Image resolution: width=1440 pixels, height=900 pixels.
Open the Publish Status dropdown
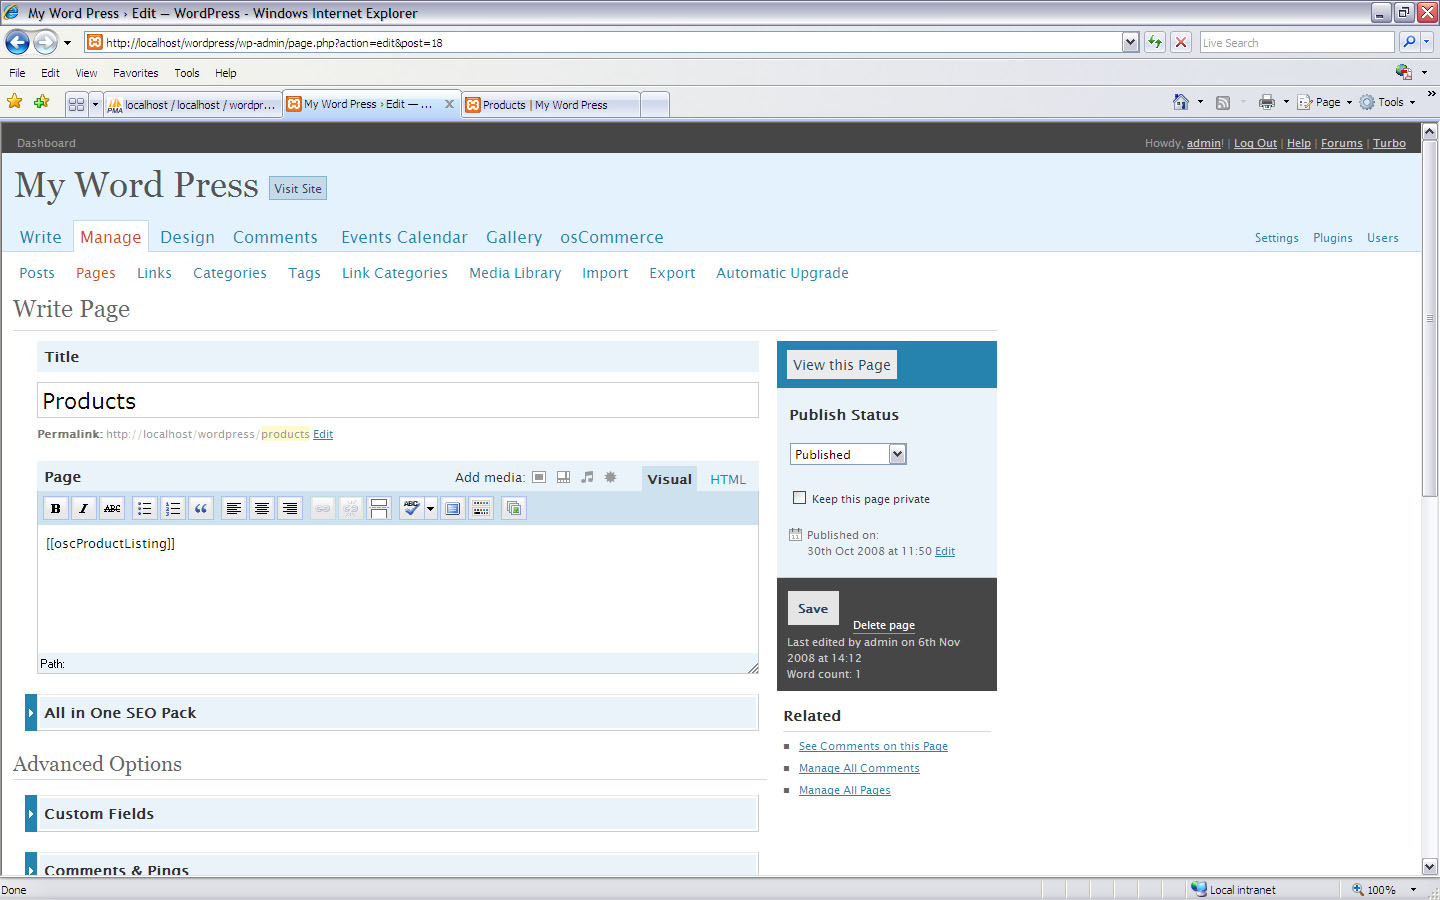point(848,454)
